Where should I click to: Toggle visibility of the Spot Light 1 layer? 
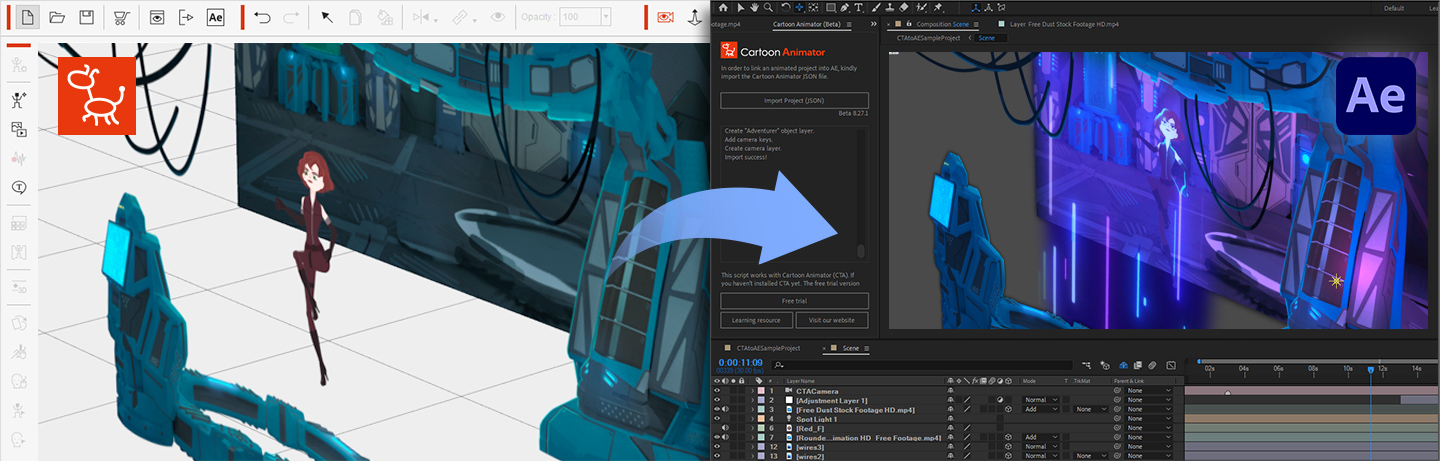pyautogui.click(x=717, y=419)
